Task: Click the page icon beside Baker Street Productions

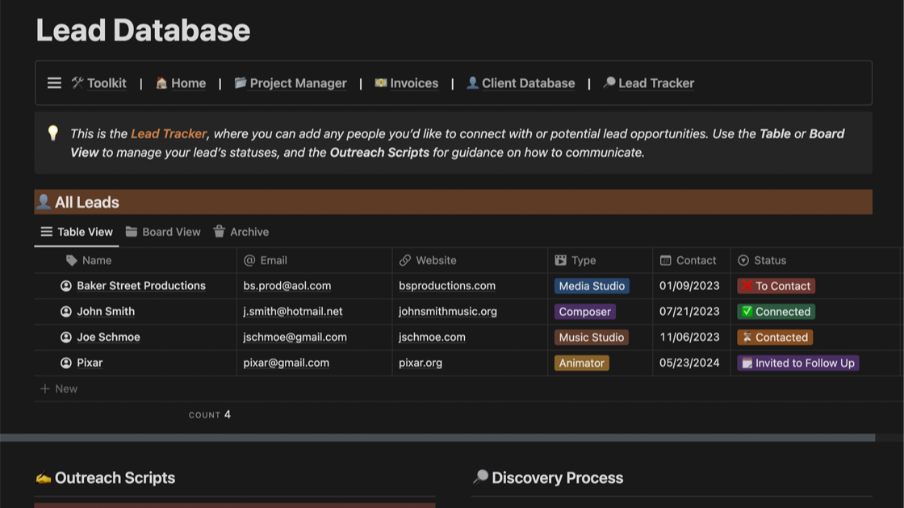Action: point(66,286)
